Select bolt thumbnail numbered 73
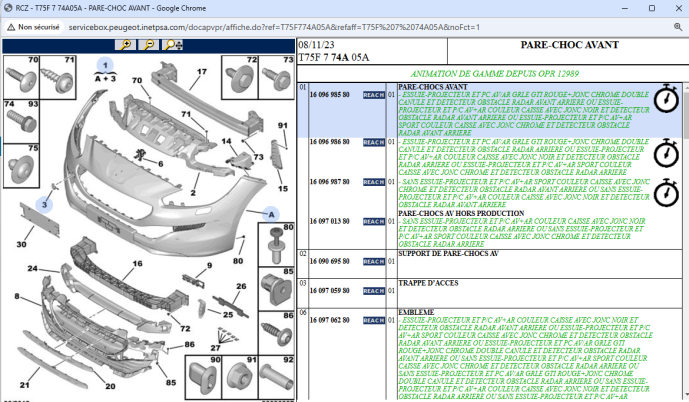The image size is (689, 402). click(x=276, y=77)
